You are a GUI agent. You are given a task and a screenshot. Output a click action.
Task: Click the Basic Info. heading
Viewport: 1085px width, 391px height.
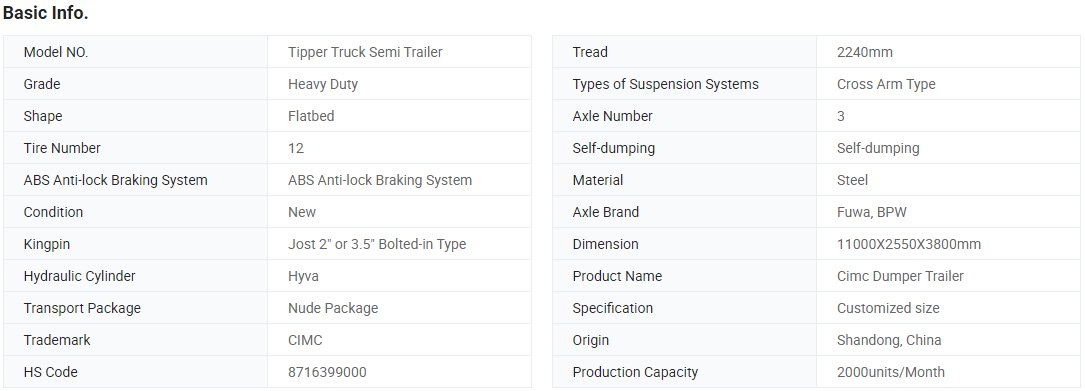coord(46,13)
